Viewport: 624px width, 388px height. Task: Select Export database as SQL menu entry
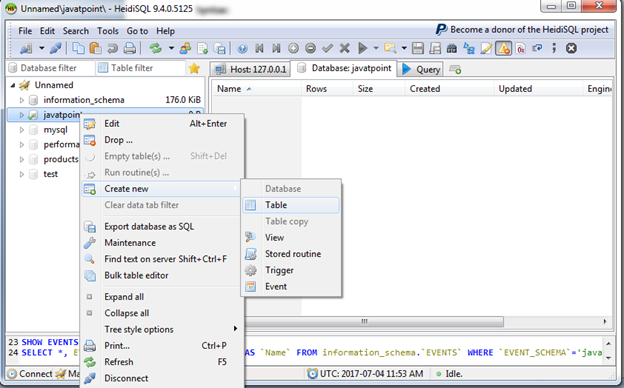coord(162,227)
